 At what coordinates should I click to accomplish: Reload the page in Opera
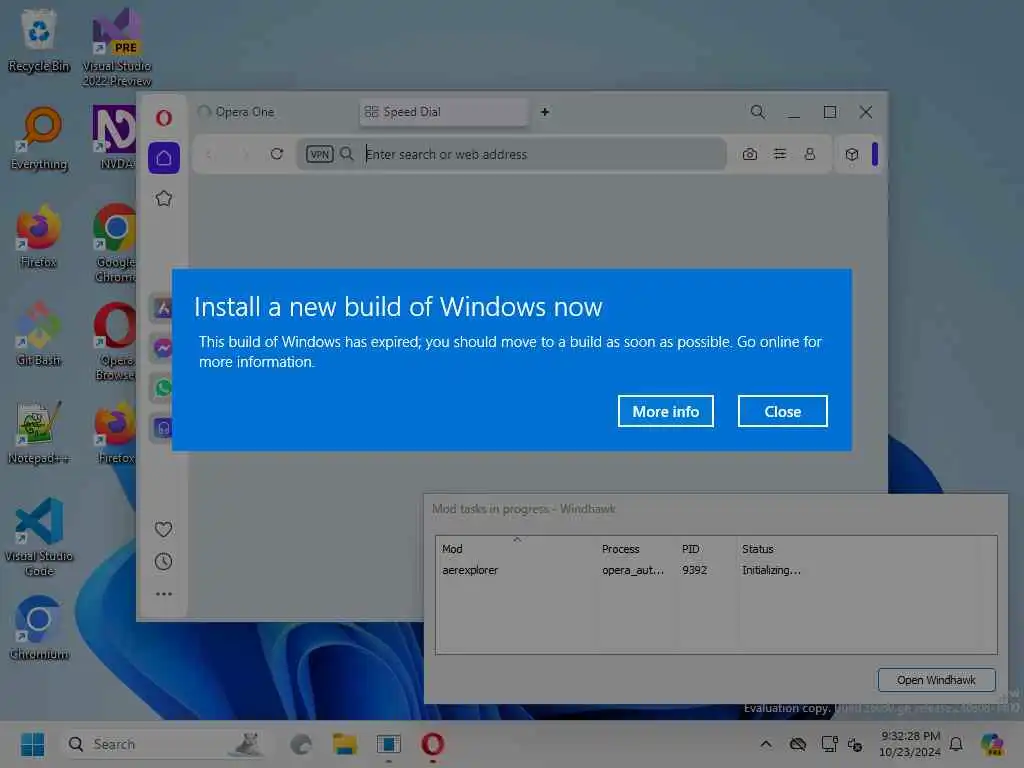pos(277,154)
